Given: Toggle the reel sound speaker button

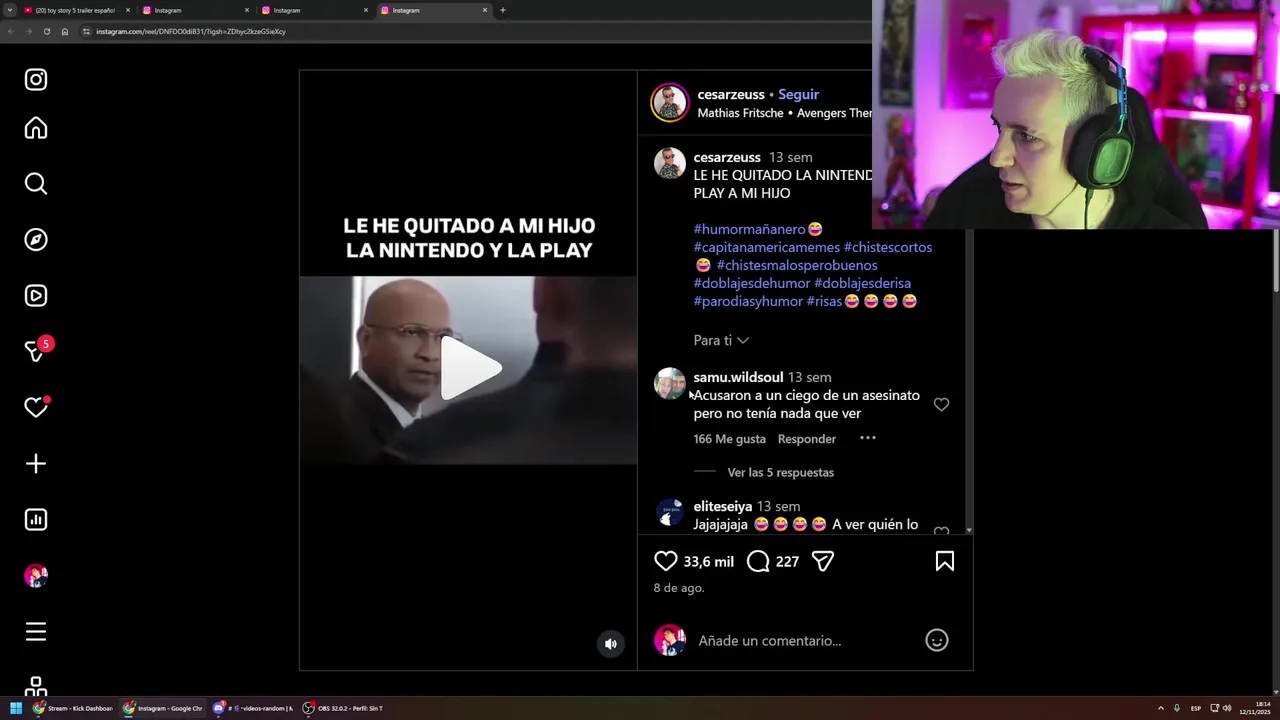Looking at the screenshot, I should (x=611, y=644).
